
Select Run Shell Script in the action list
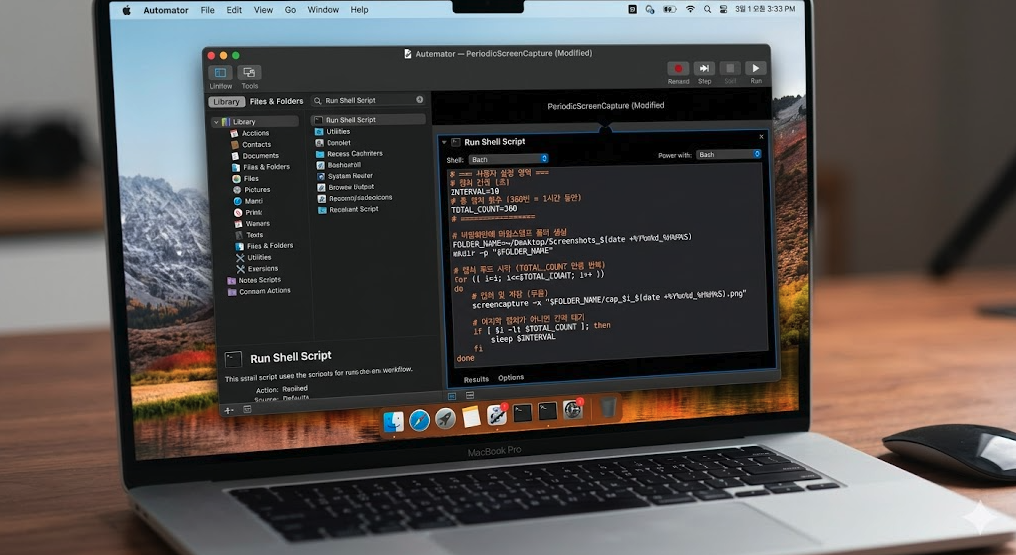pos(369,120)
